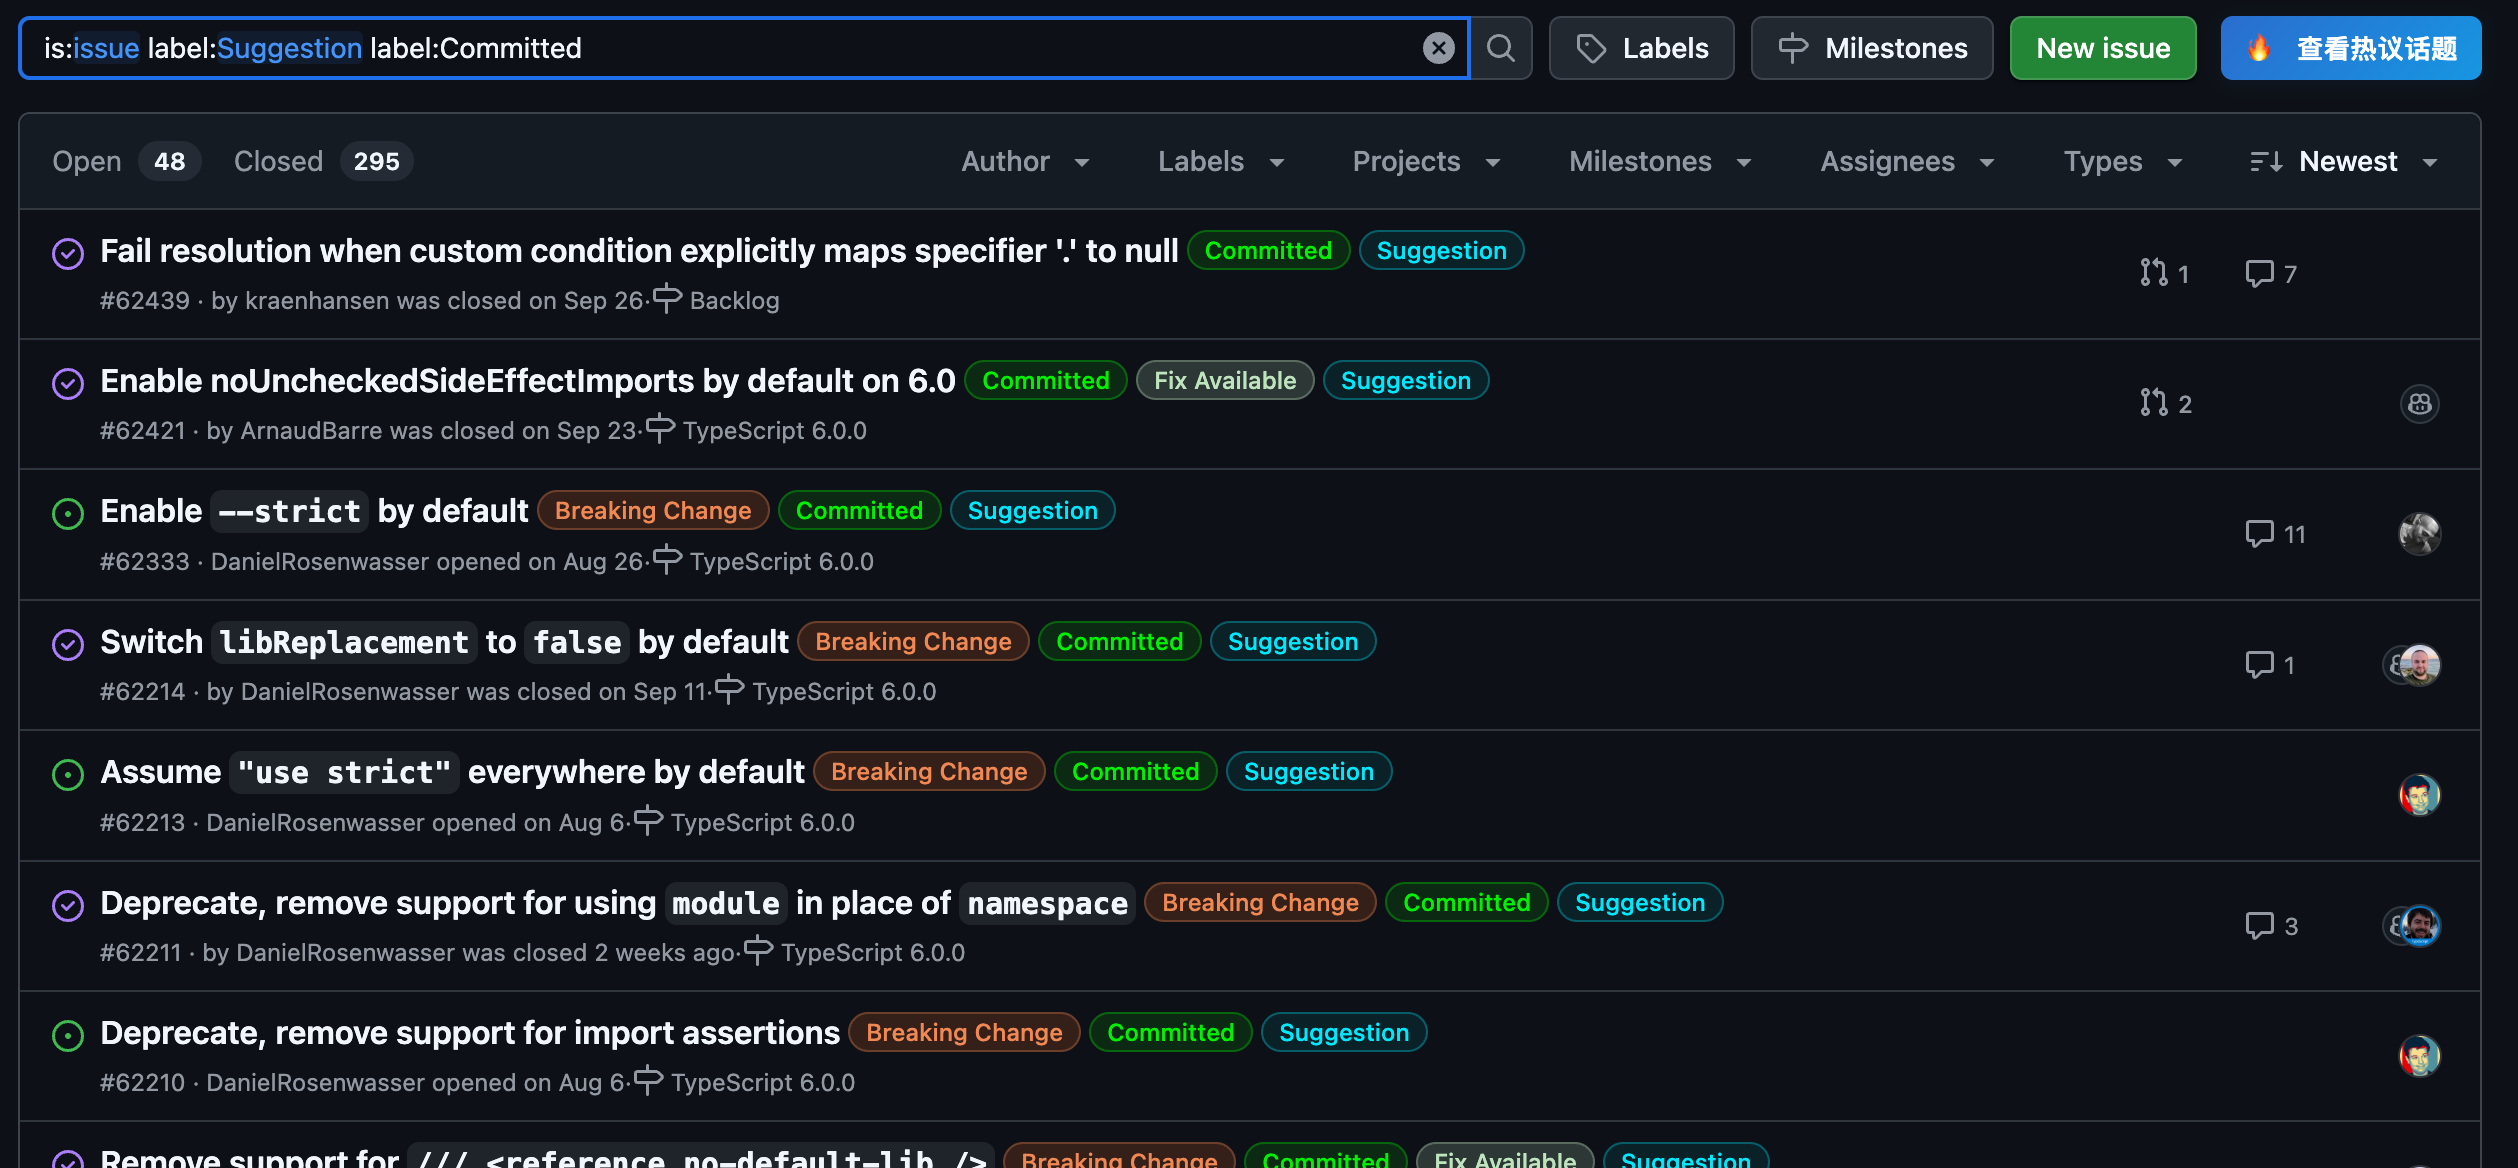Viewport: 2518px width, 1168px height.
Task: Click the Breaking Change label on --strict issue
Action: pyautogui.click(x=652, y=511)
